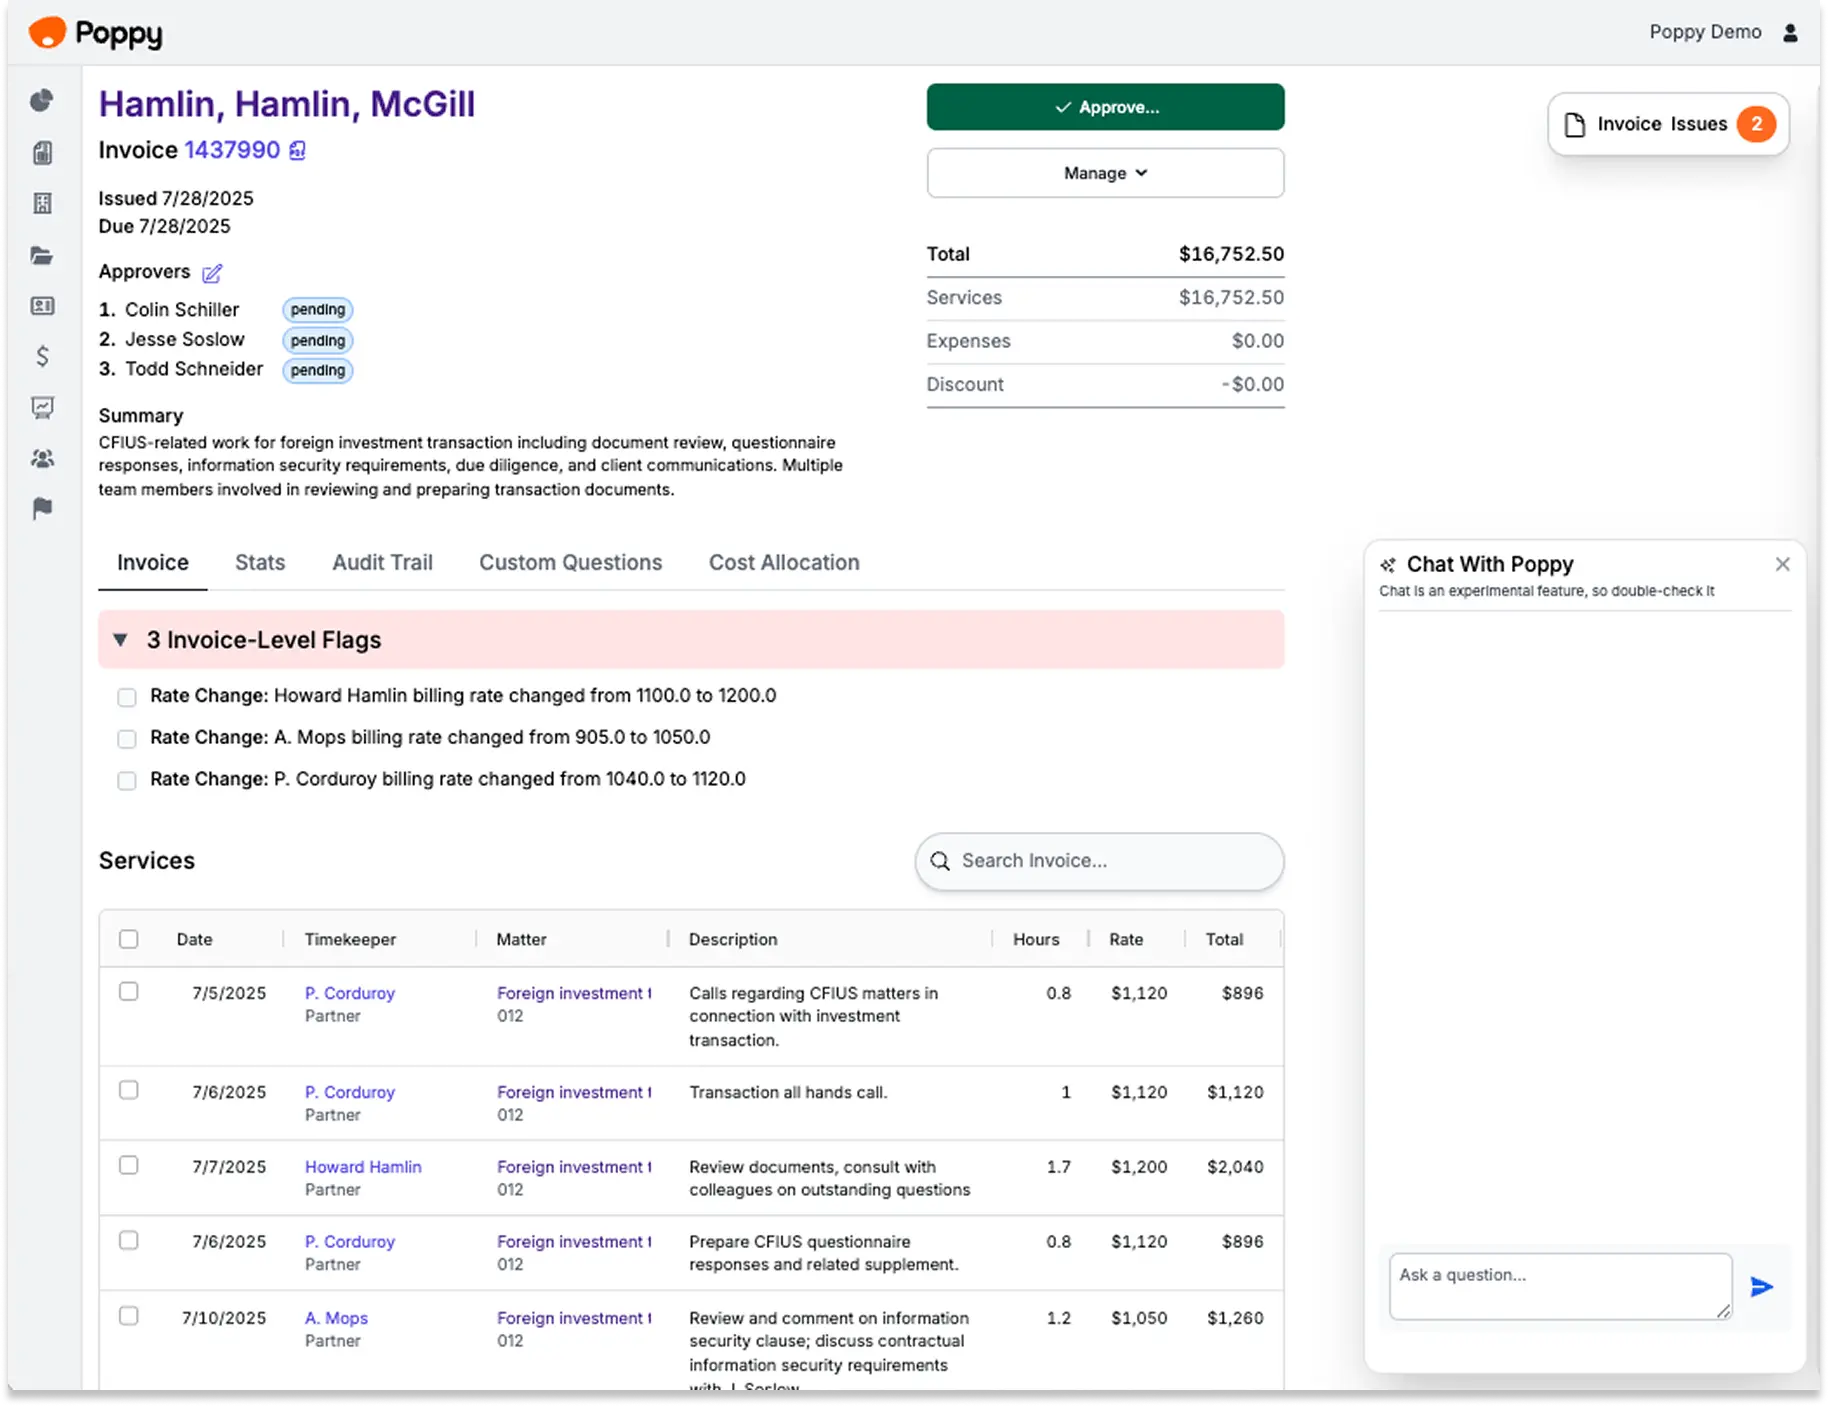The width and height of the screenshot is (1828, 1406).
Task: Click the PDF icon beside invoice number 1437990
Action: point(297,151)
